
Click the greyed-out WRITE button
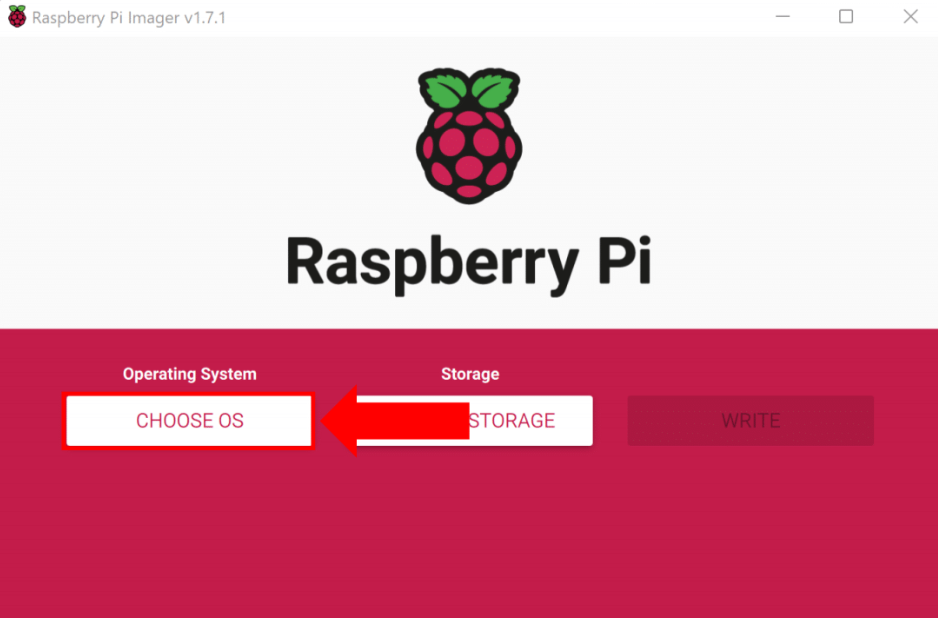(751, 421)
